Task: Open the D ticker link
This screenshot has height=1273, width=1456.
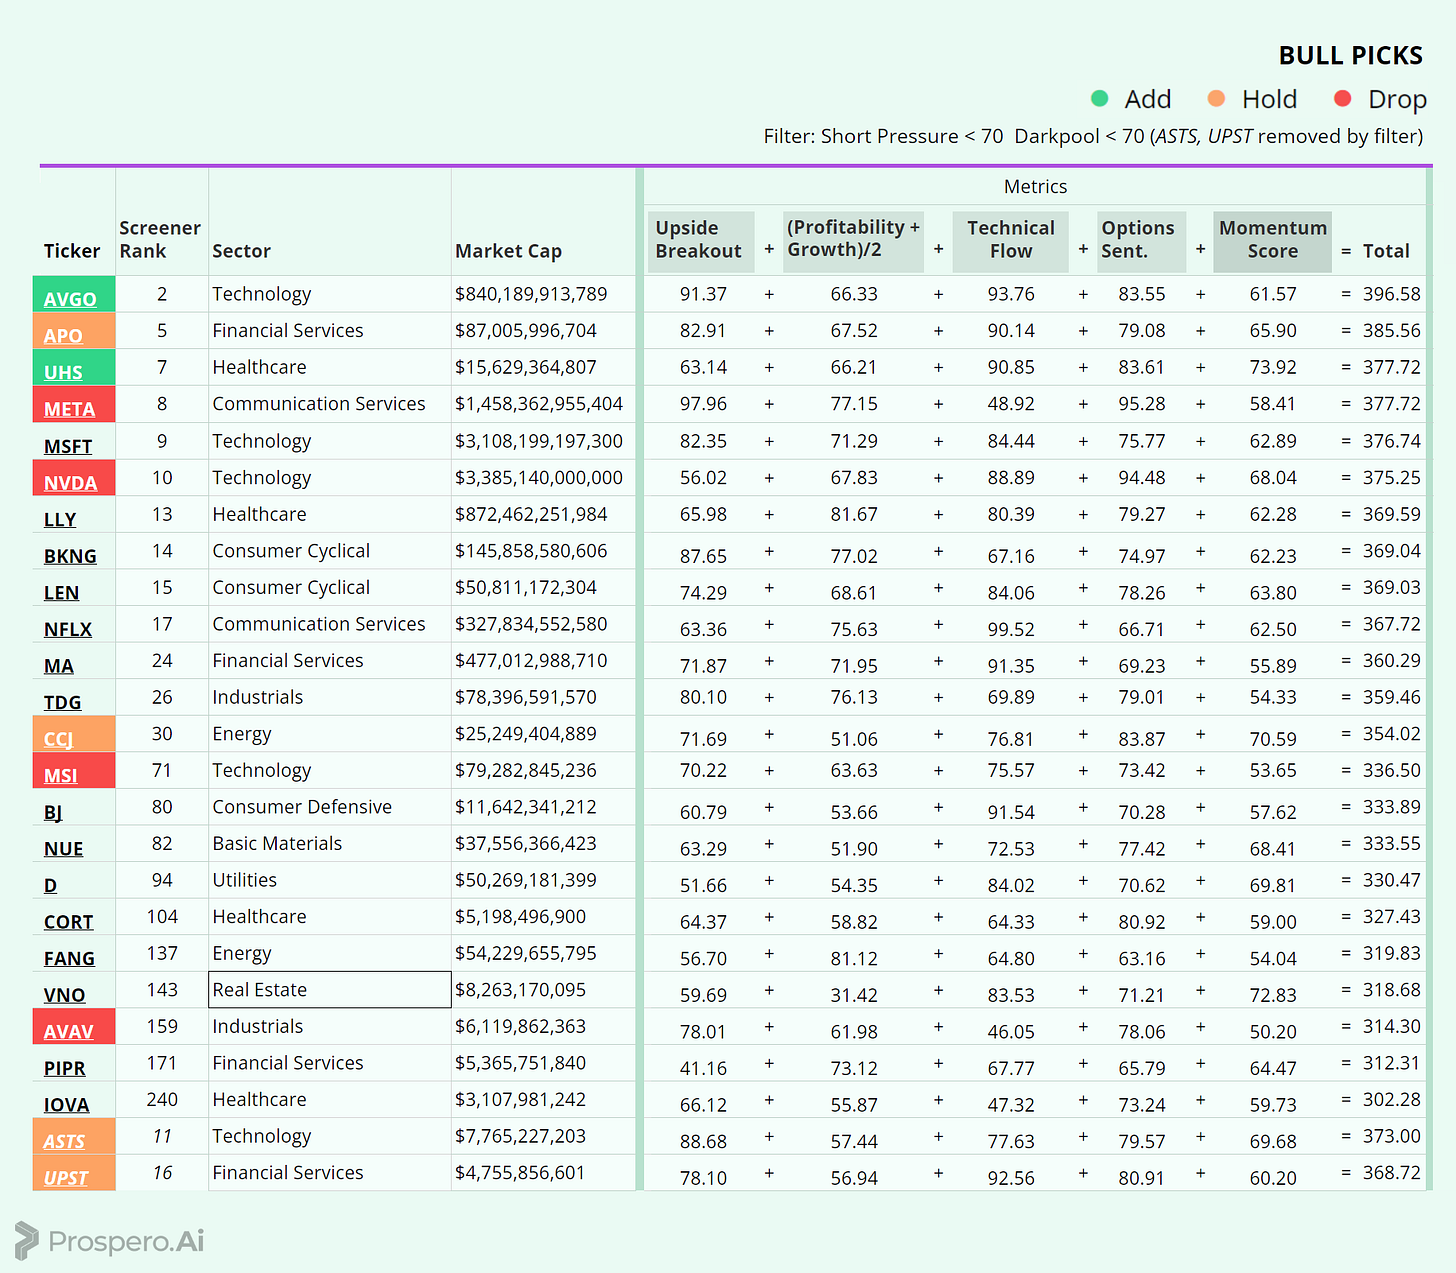Action: (50, 885)
